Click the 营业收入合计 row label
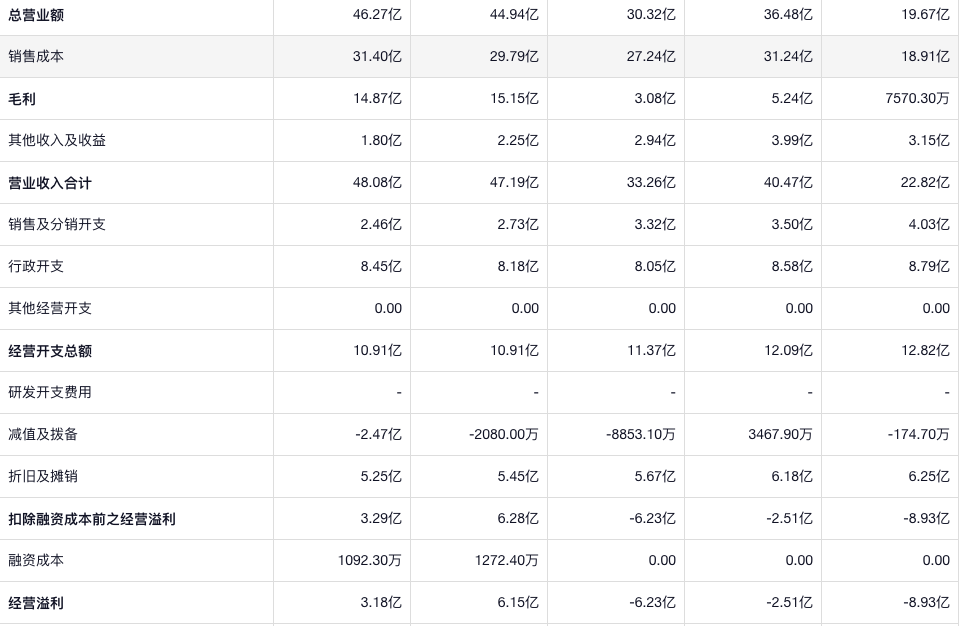Image resolution: width=960 pixels, height=626 pixels. [x=50, y=183]
